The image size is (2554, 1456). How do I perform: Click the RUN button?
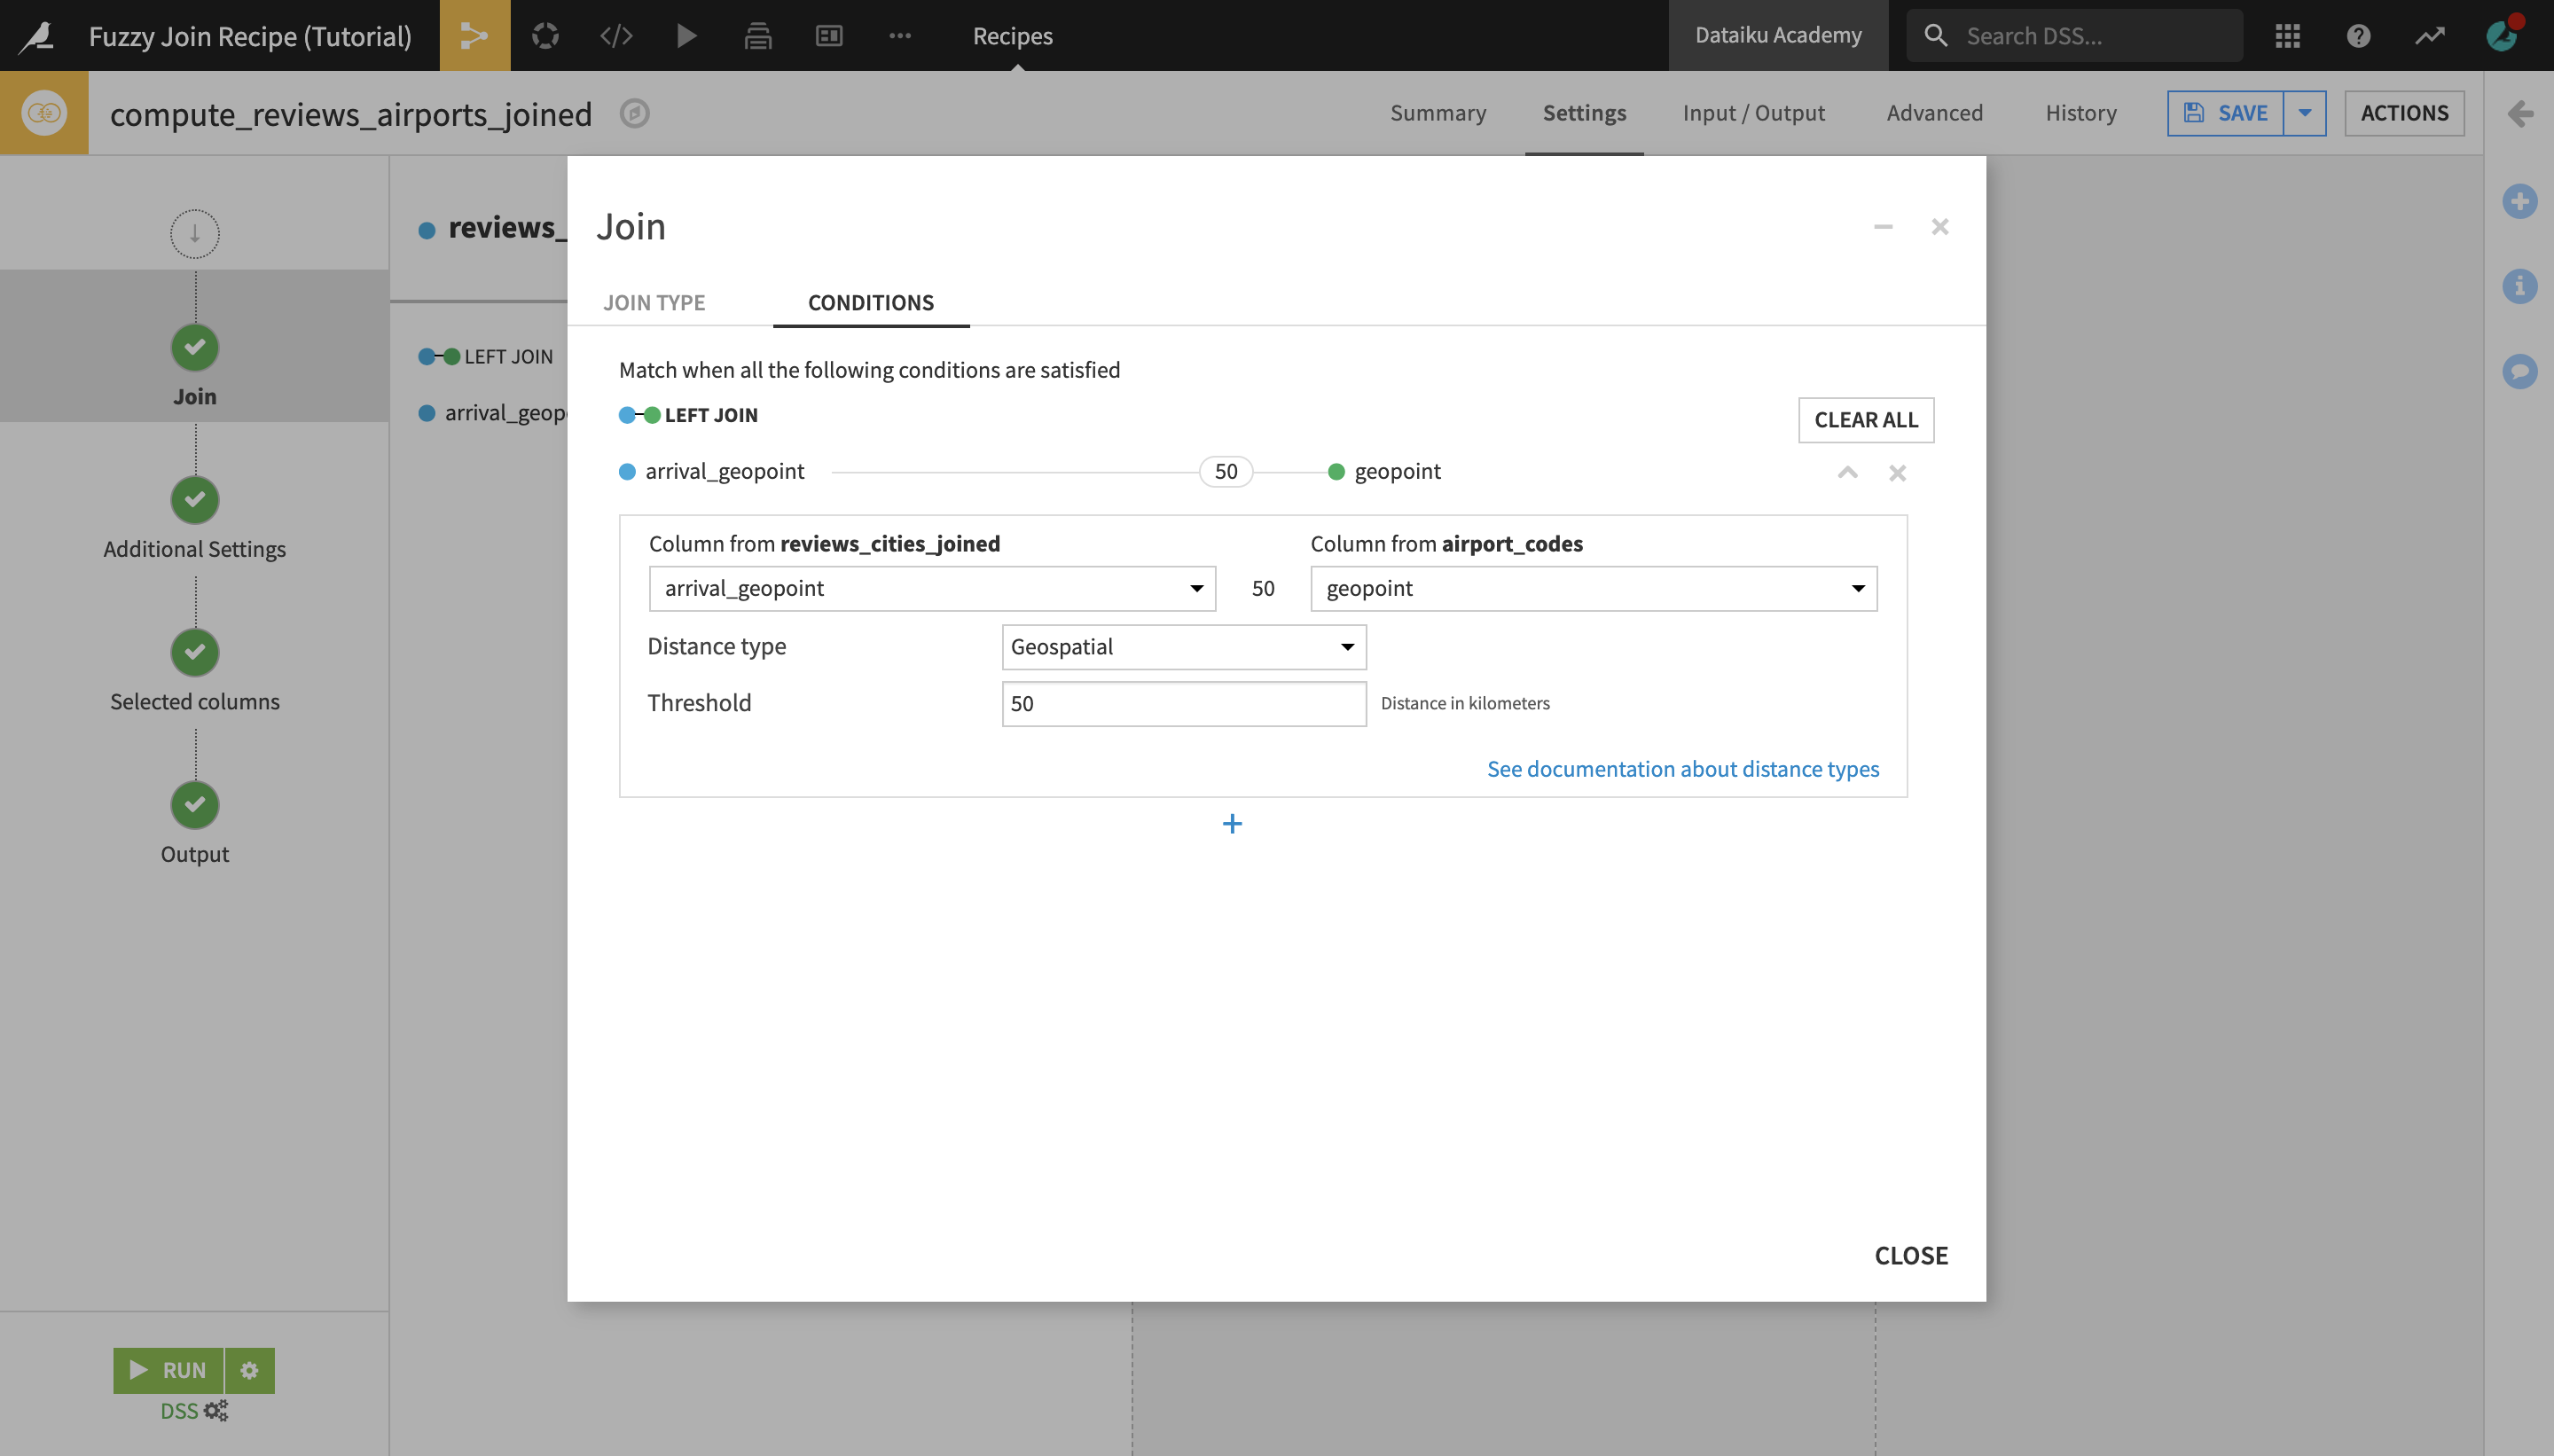pos(168,1370)
